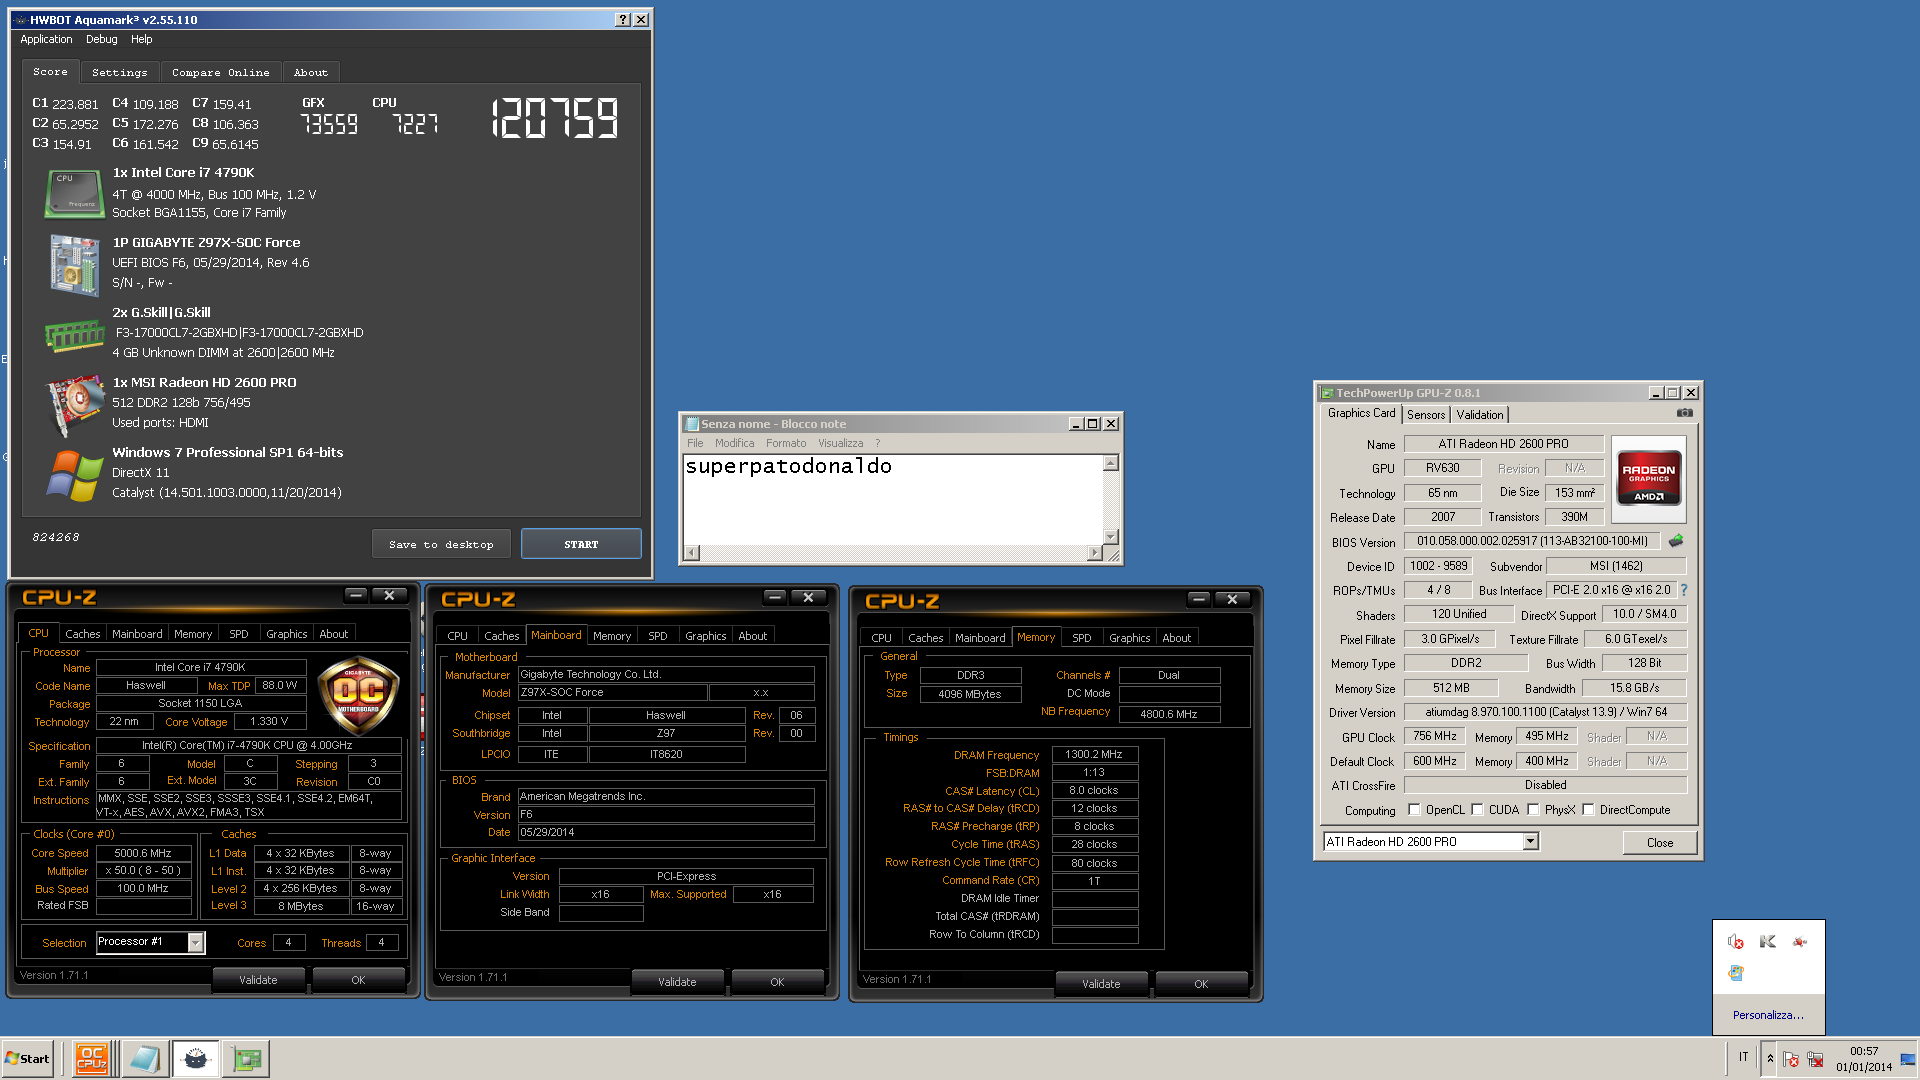Open the ATI Radeon HD 2600 PRO dropdown
Screen dimensions: 1920x1080
point(1530,842)
